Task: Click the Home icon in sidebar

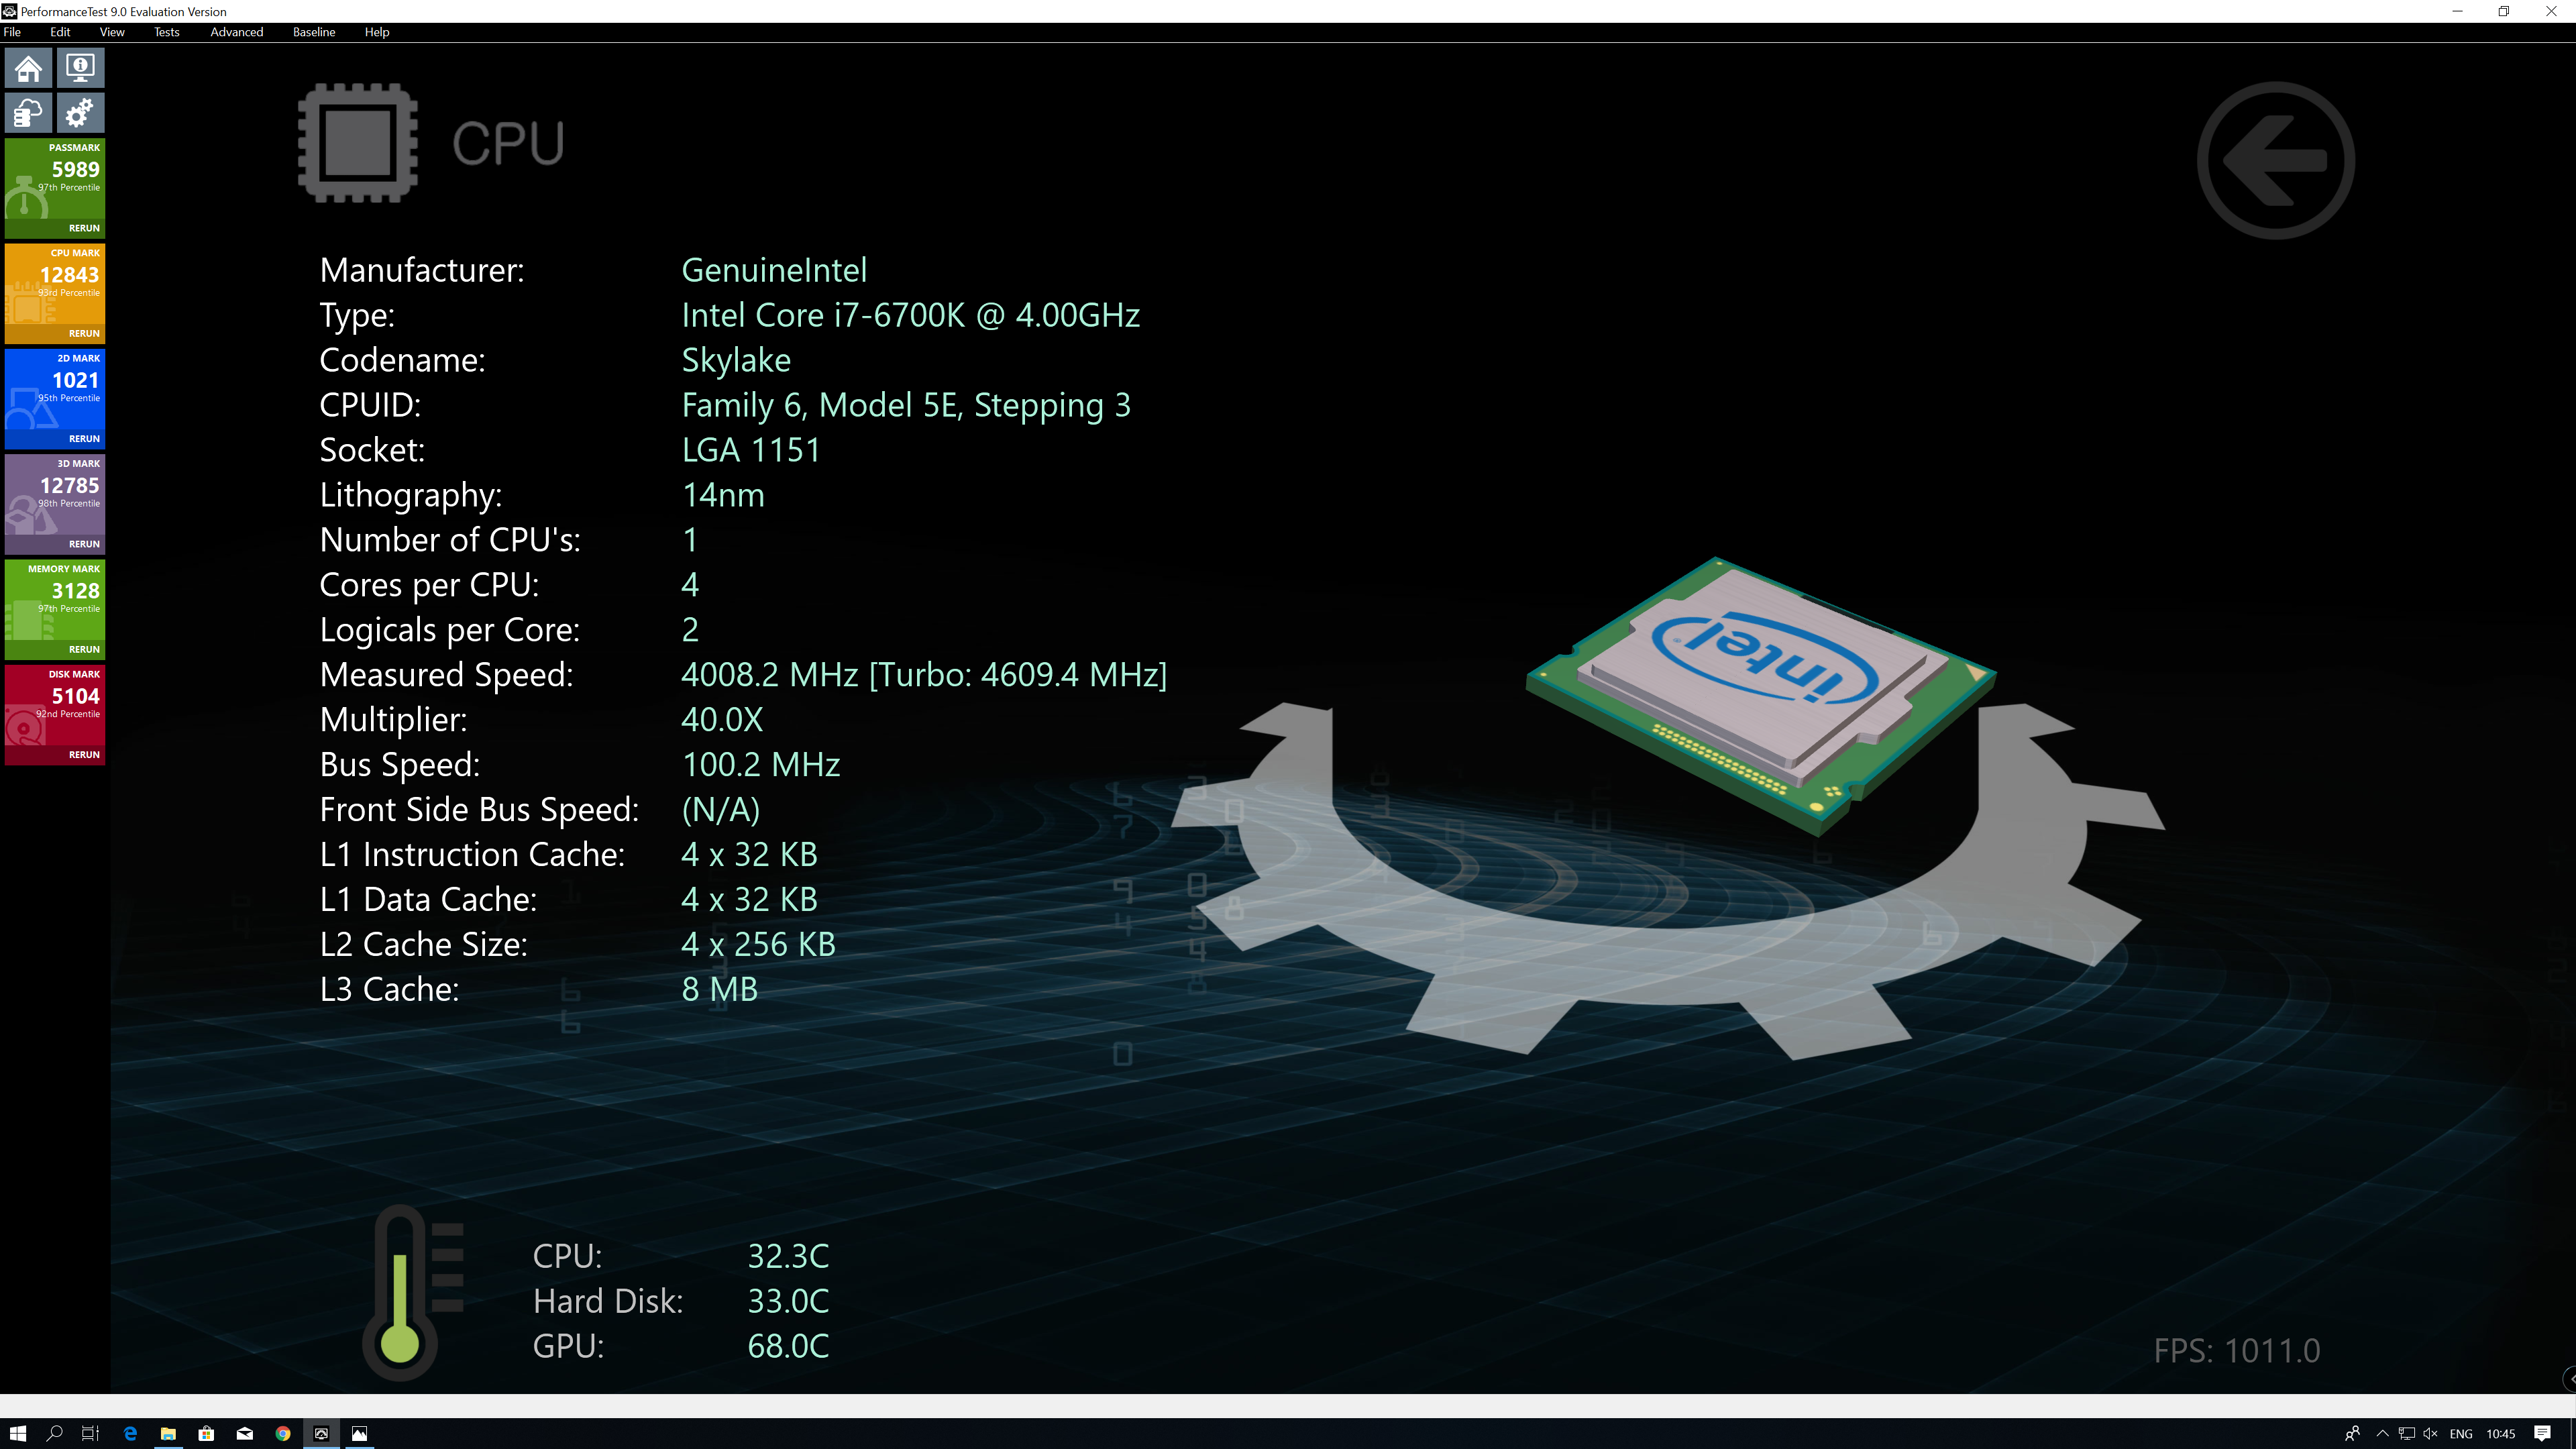Action: (x=28, y=68)
